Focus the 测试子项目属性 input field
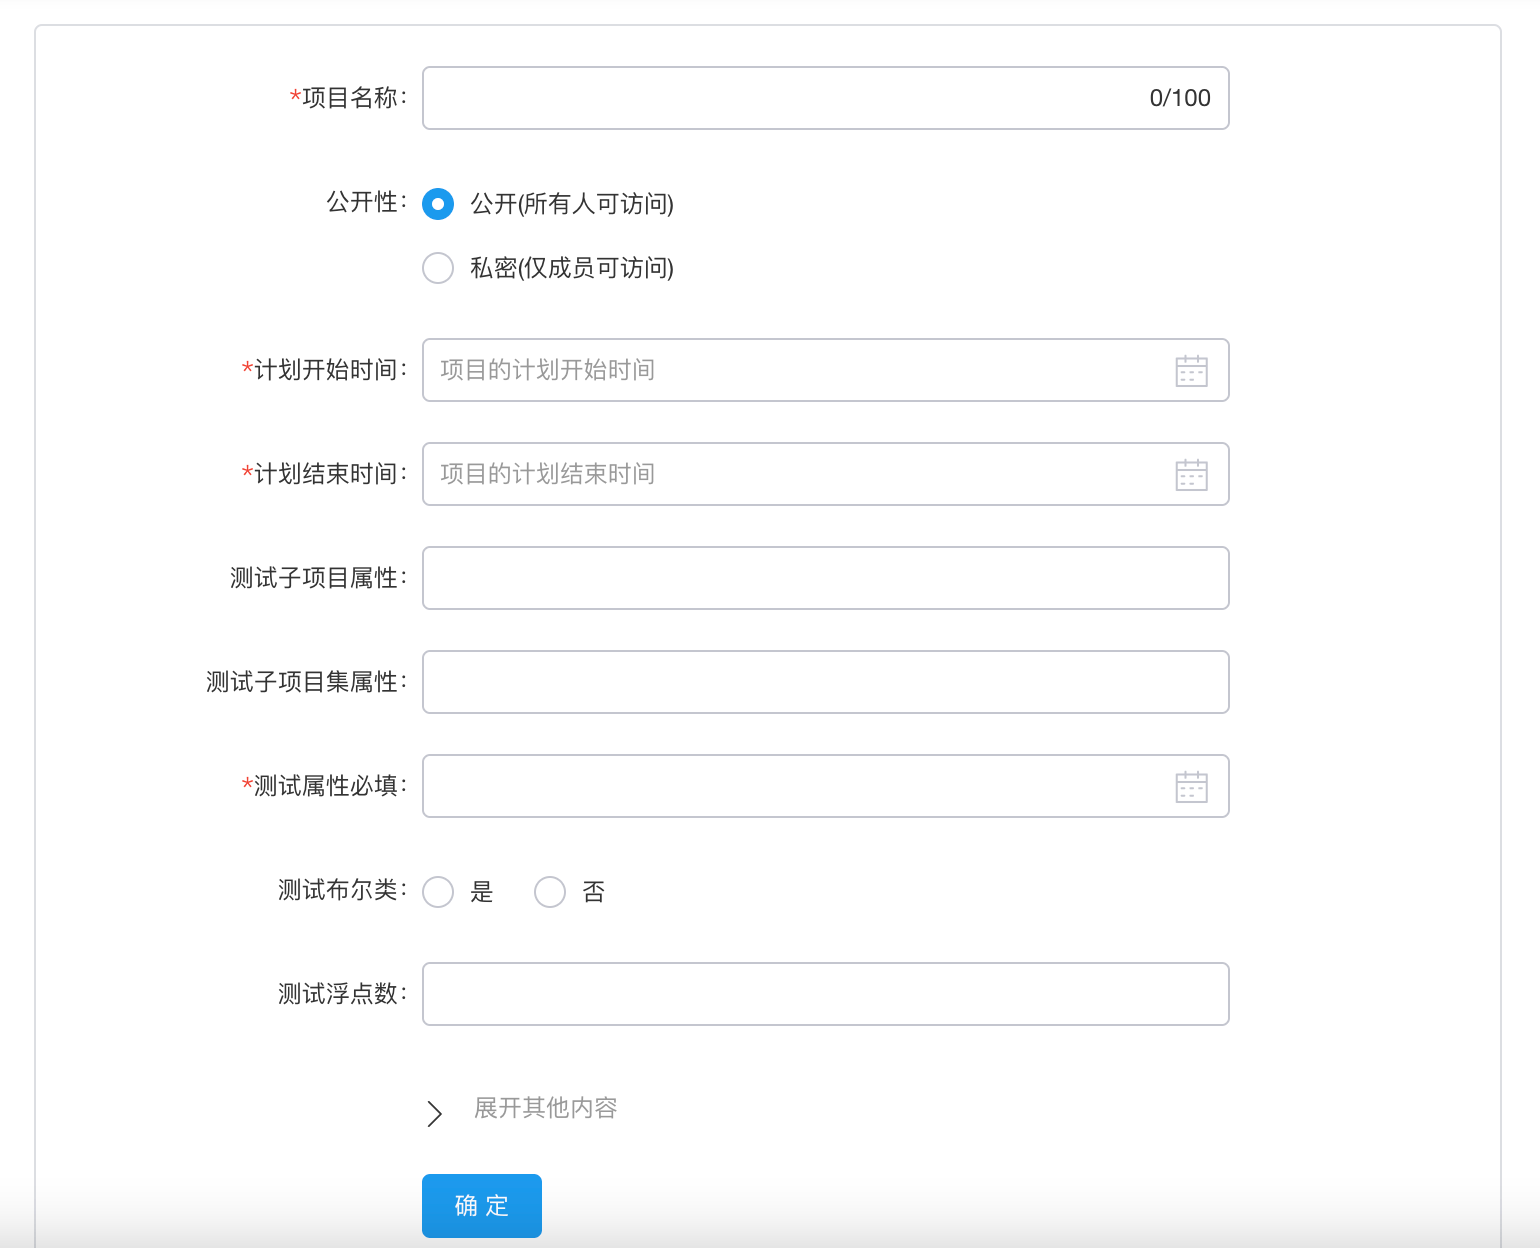Viewport: 1540px width, 1248px height. point(825,578)
